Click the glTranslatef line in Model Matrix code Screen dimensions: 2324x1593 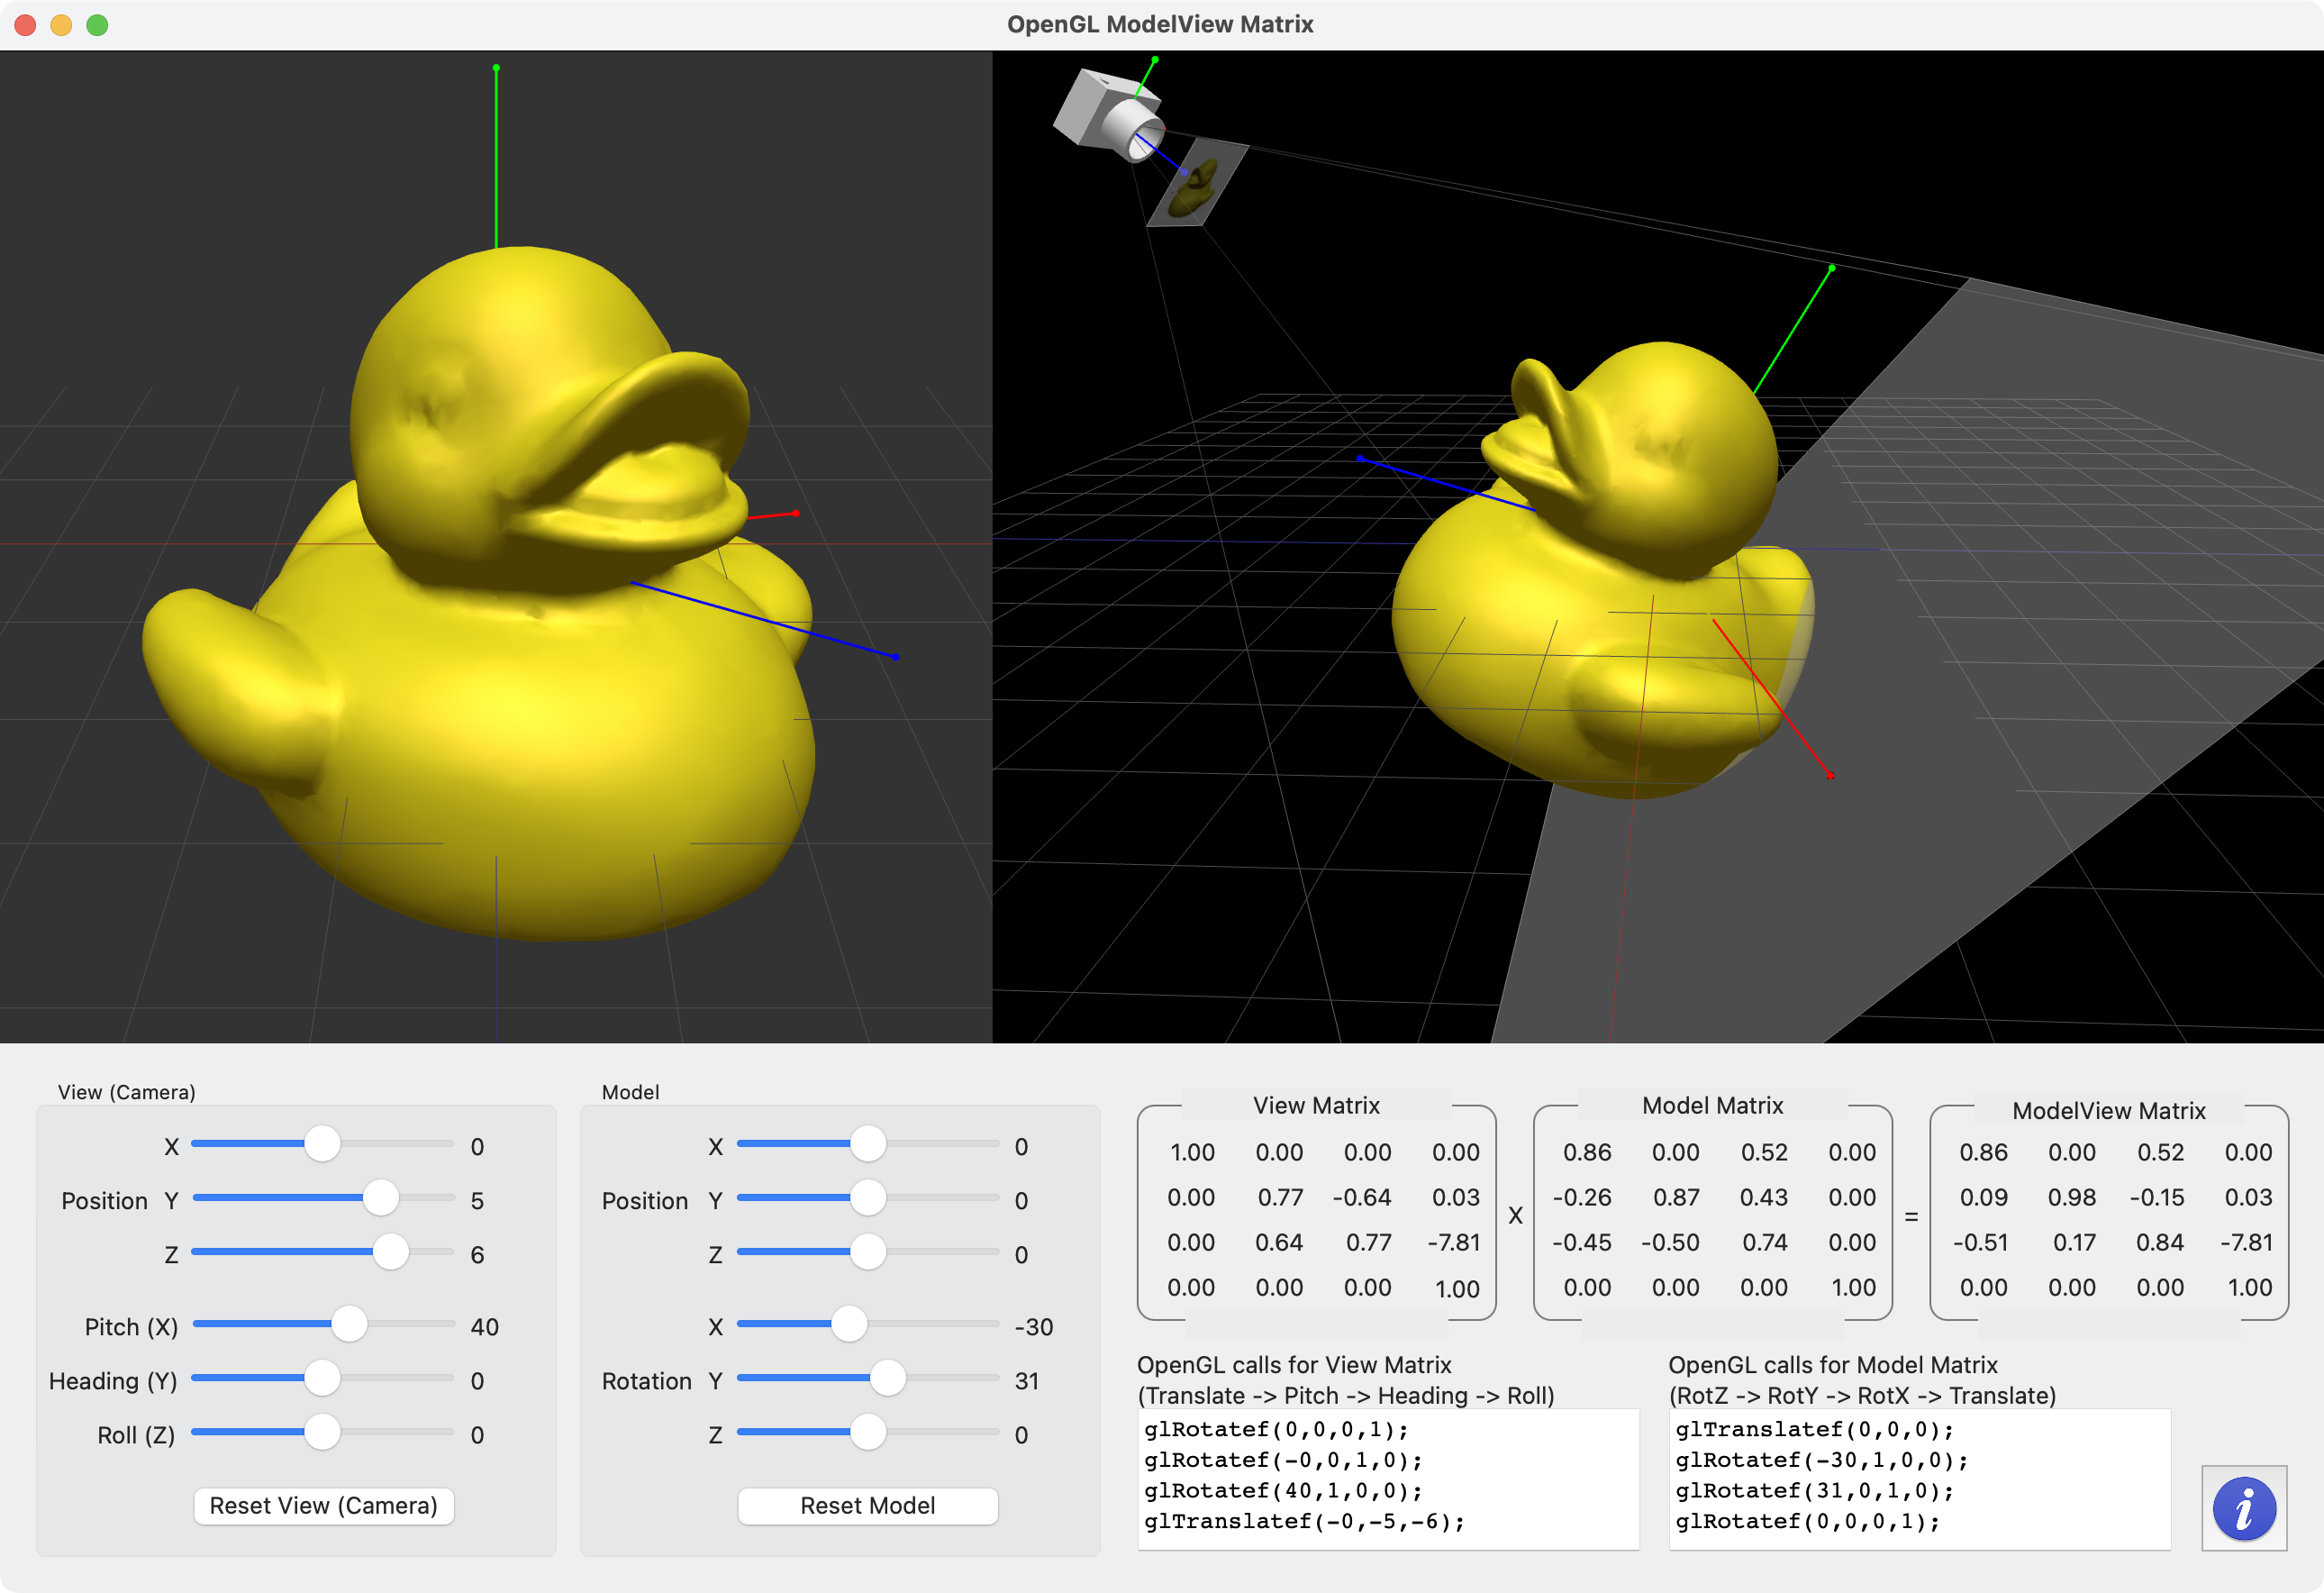tap(1813, 1428)
